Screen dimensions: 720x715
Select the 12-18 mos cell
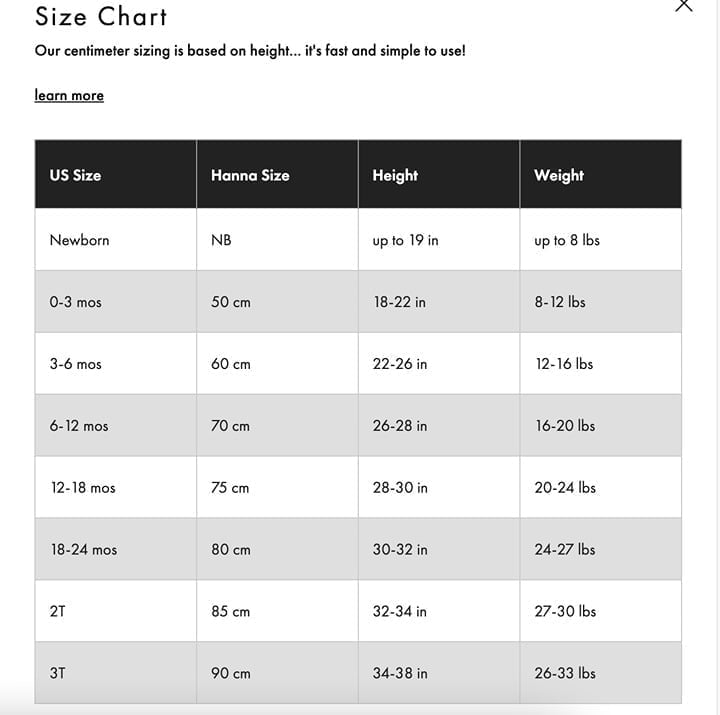point(116,487)
